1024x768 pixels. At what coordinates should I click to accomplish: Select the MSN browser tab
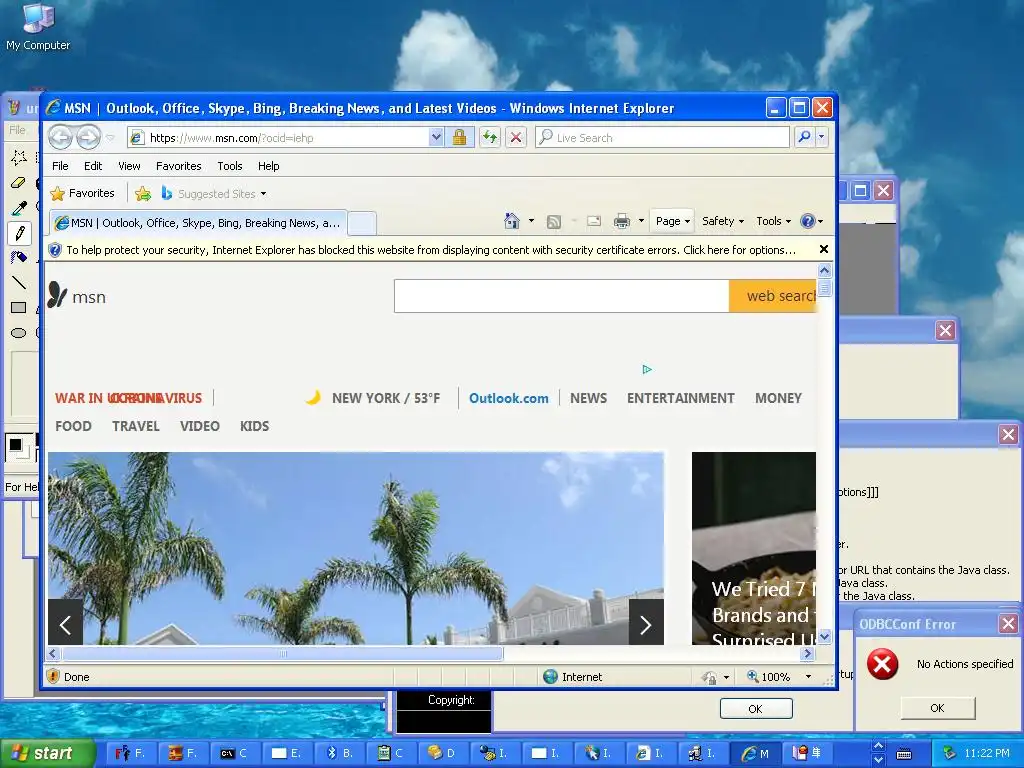coord(199,223)
